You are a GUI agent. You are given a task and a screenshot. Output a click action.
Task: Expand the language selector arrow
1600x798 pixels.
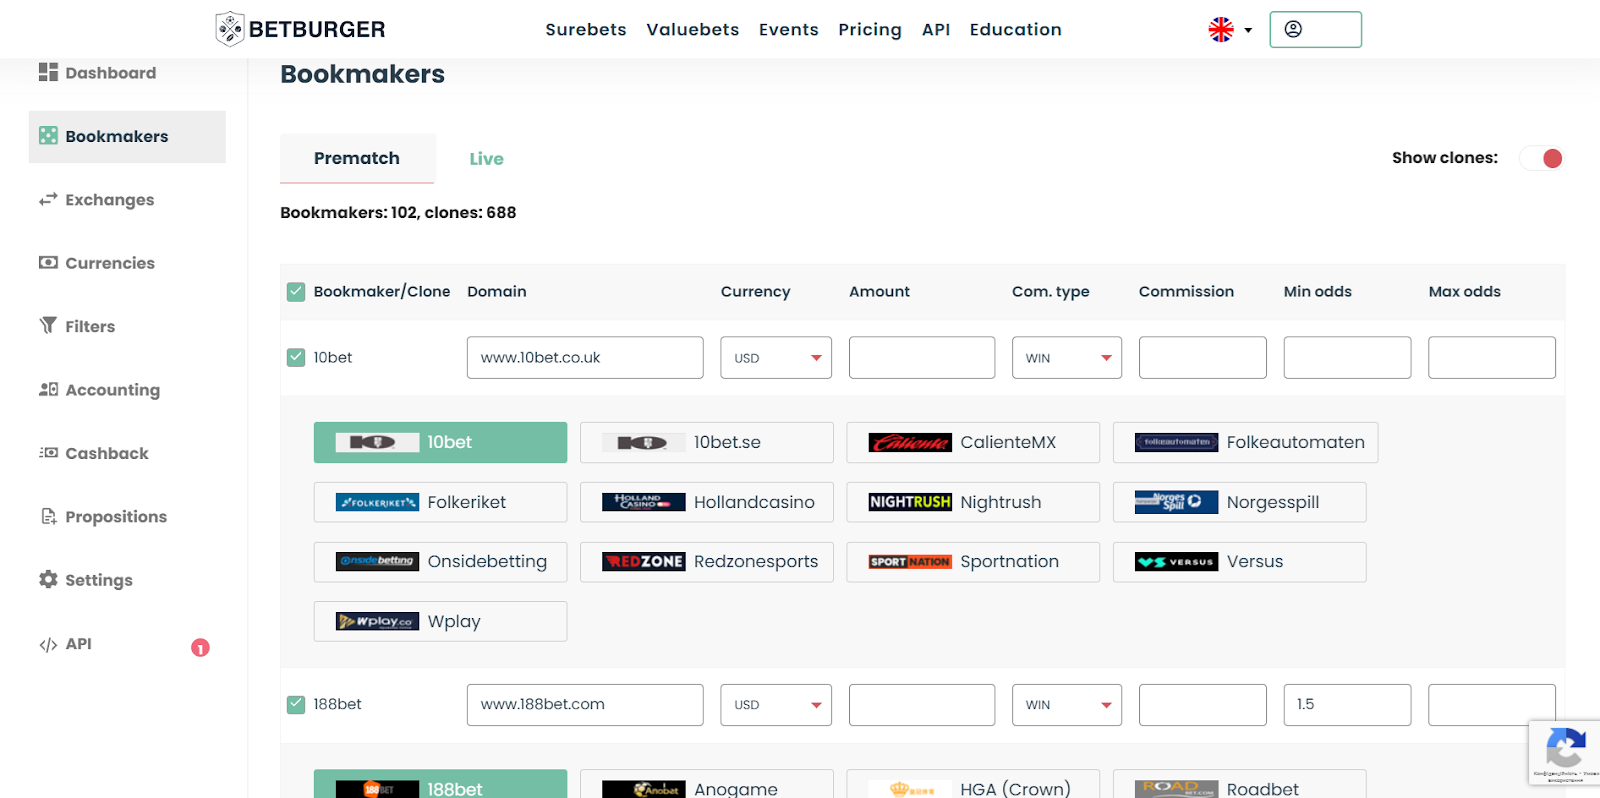(1248, 30)
